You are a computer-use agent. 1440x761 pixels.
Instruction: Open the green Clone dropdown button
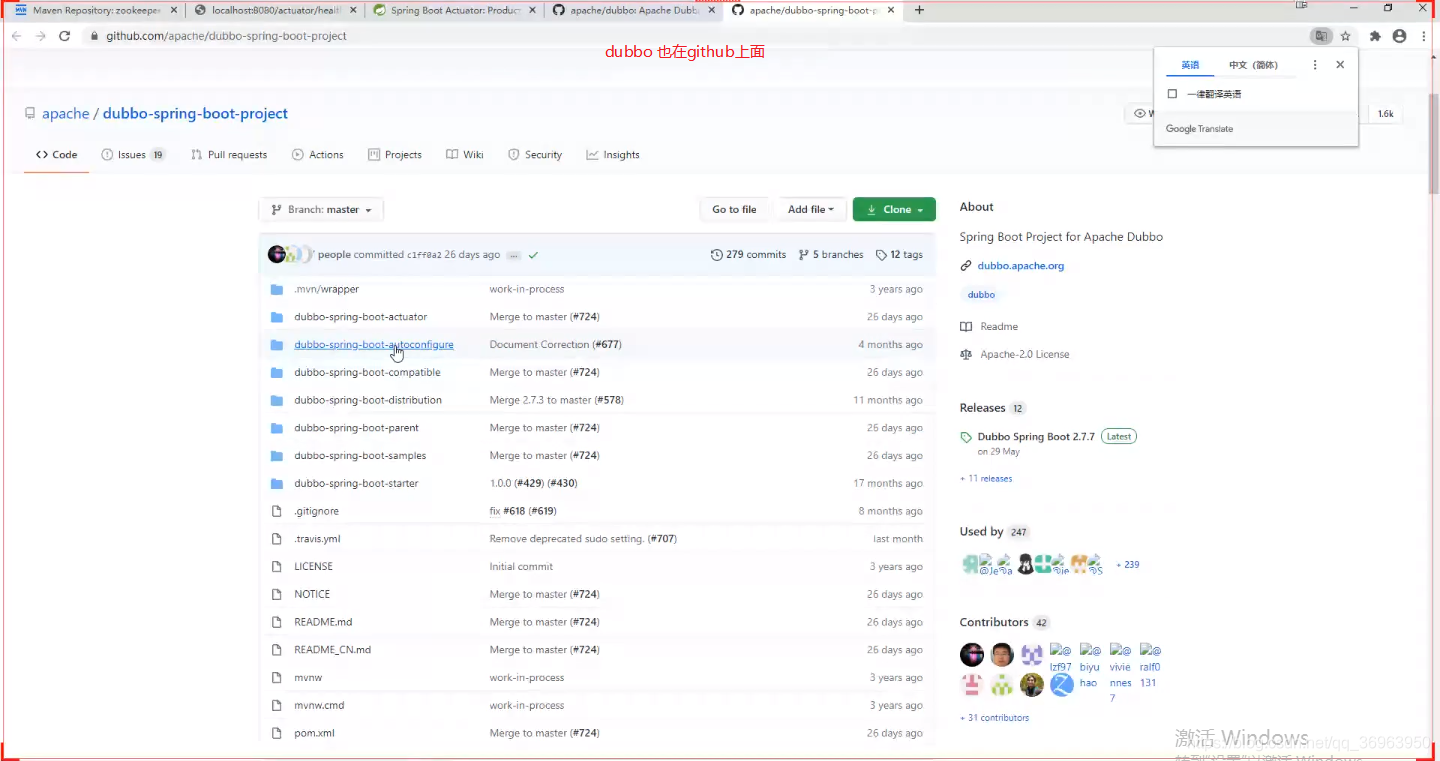tap(894, 210)
